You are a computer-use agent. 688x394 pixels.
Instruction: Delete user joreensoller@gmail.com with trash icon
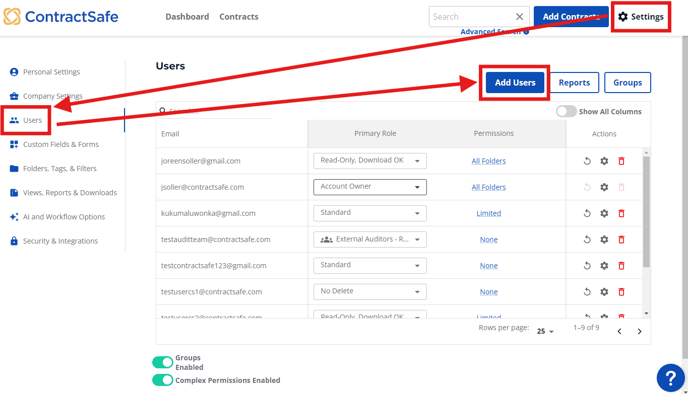coord(621,161)
